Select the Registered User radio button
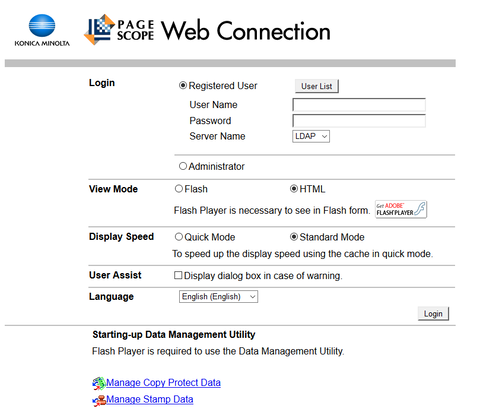The image size is (480, 418). pos(183,85)
